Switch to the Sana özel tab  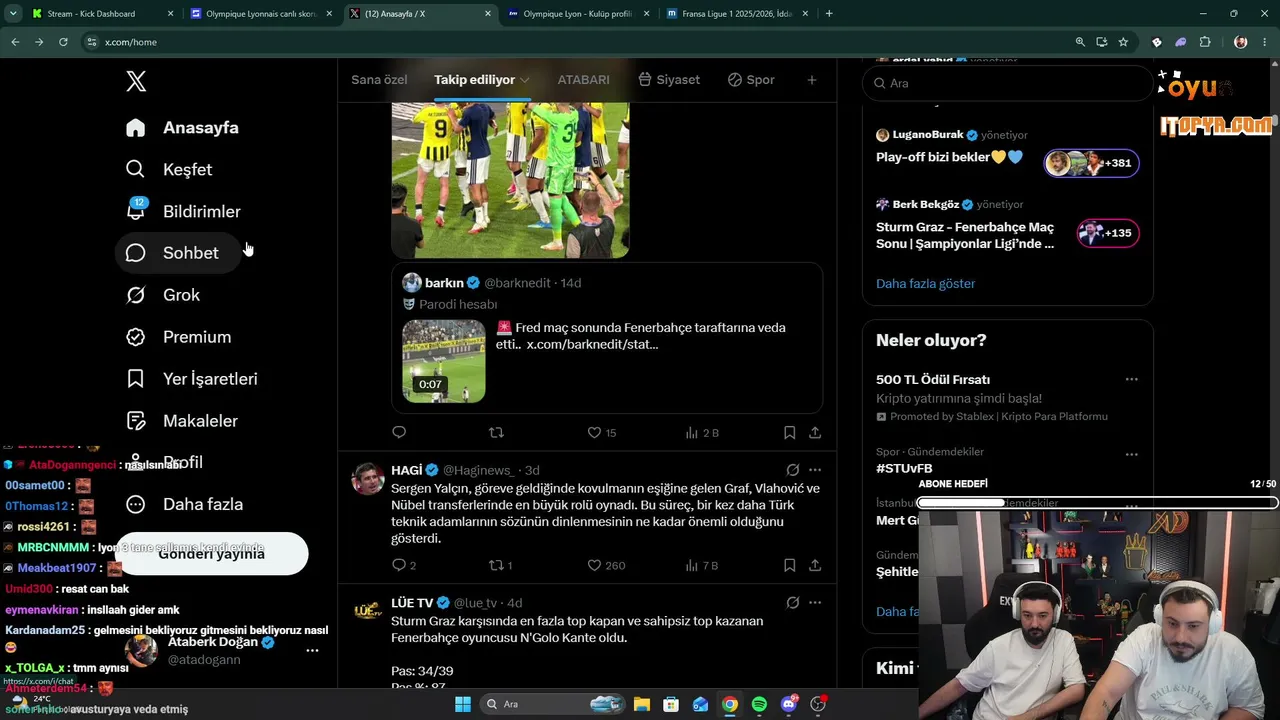pyautogui.click(x=379, y=80)
